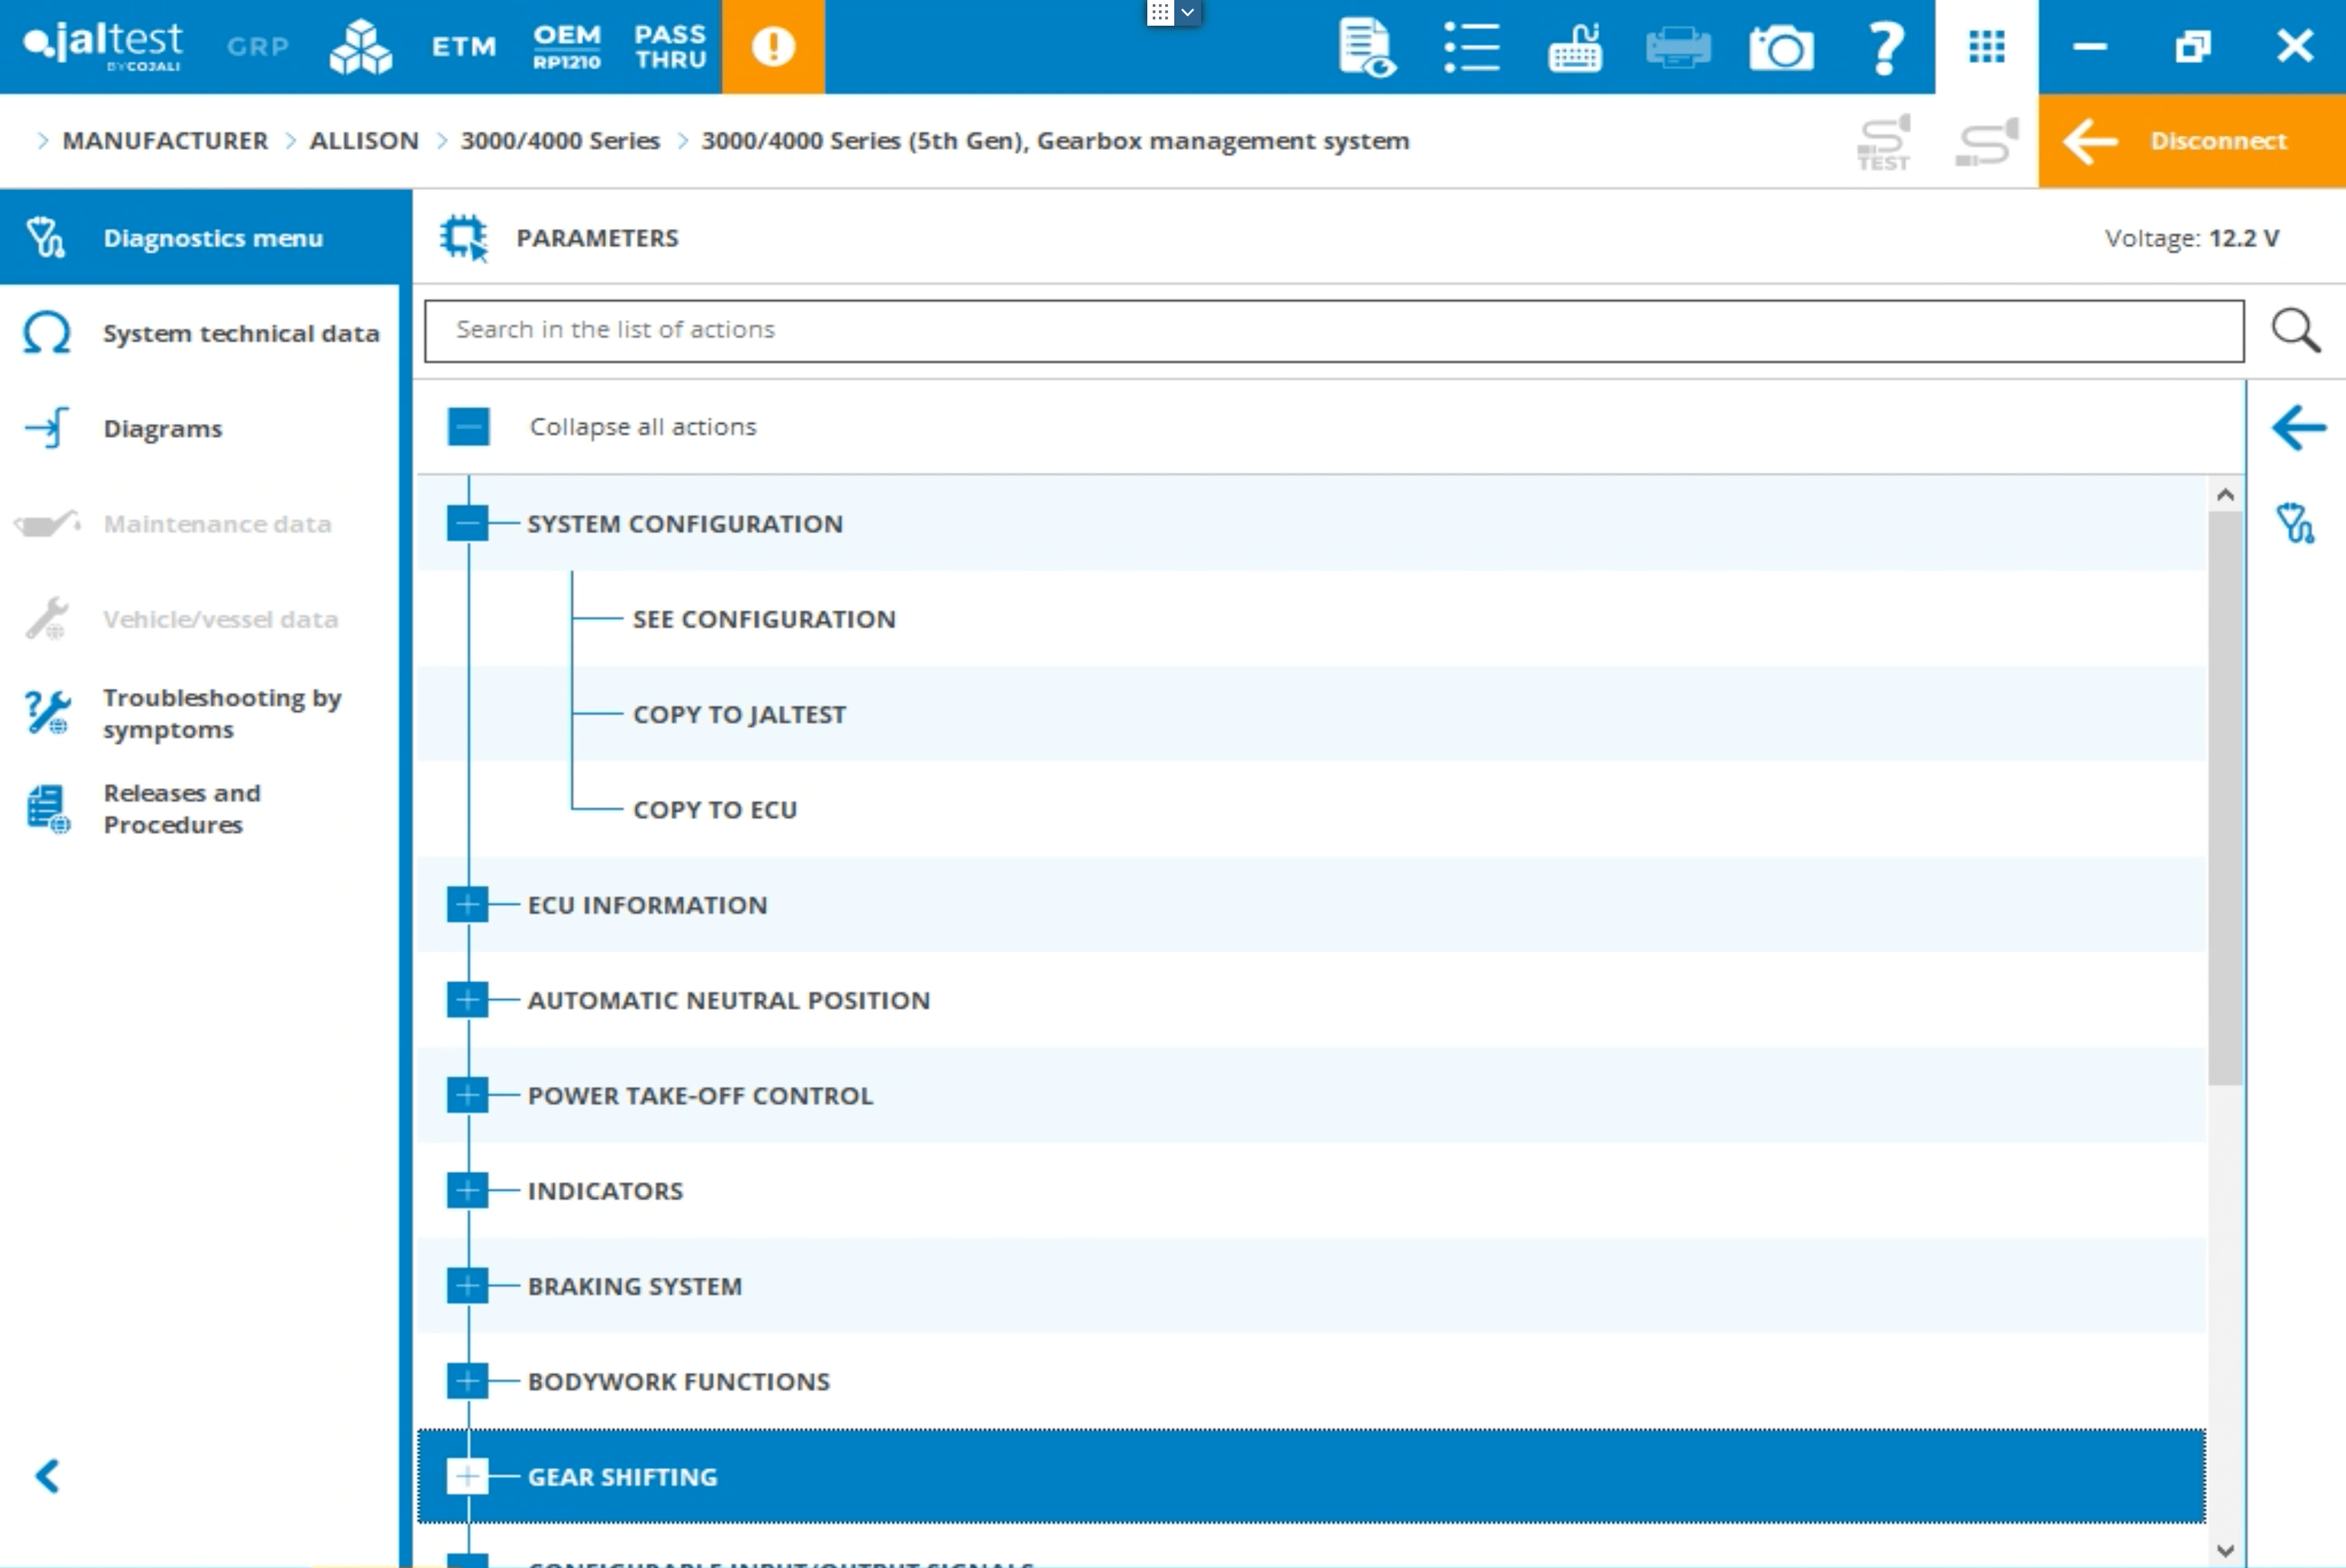The width and height of the screenshot is (2346, 1568).
Task: Expand the ECU INFORMATION node
Action: pos(467,905)
